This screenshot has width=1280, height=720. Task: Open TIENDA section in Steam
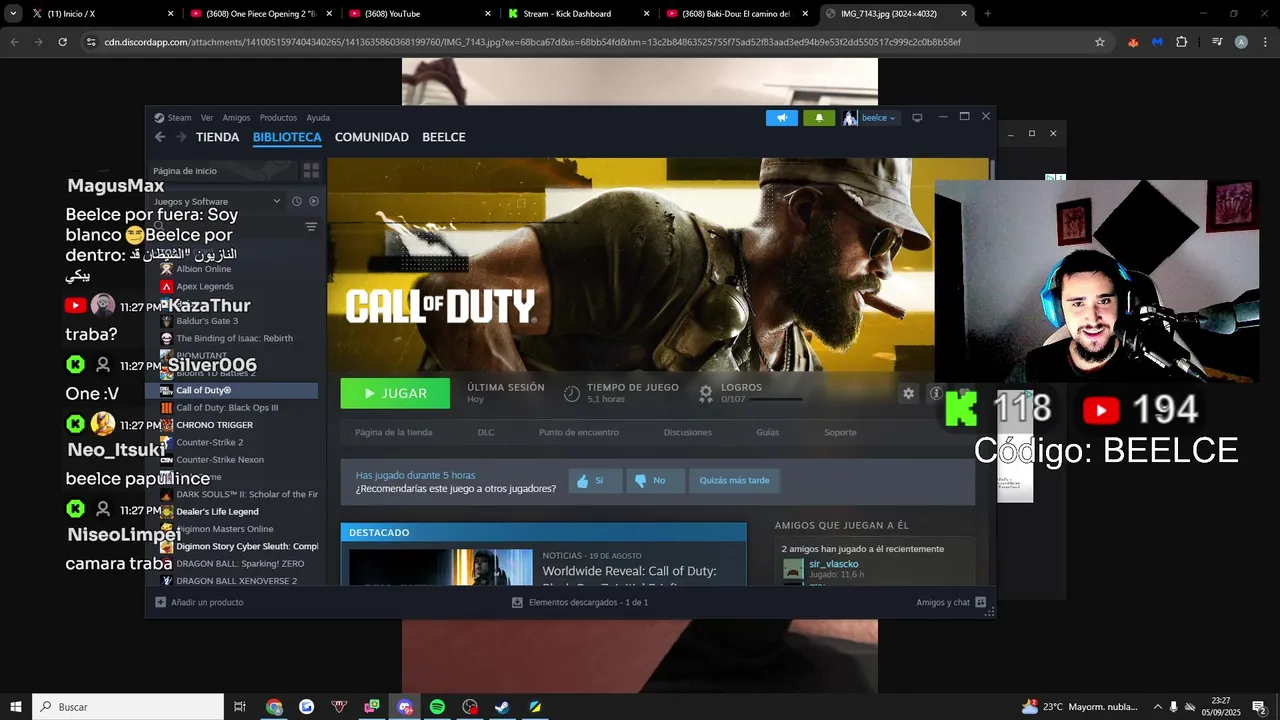[218, 137]
